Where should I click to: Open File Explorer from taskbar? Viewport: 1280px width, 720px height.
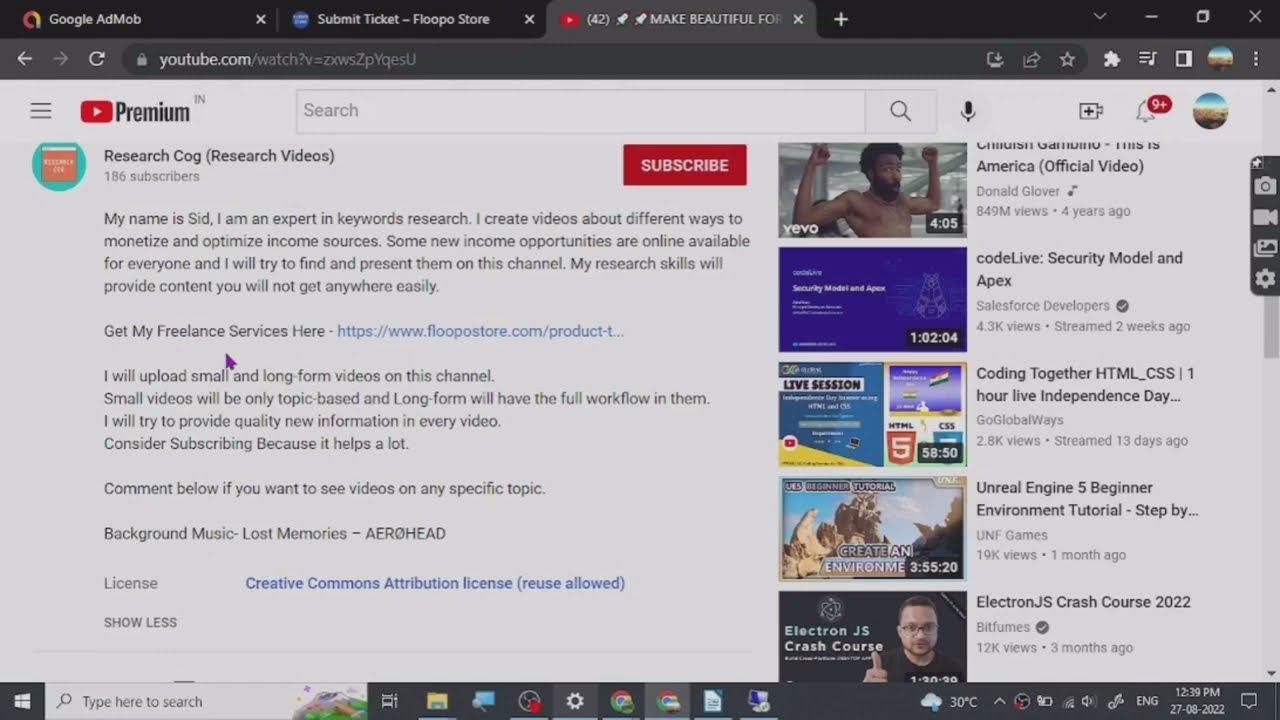click(437, 701)
